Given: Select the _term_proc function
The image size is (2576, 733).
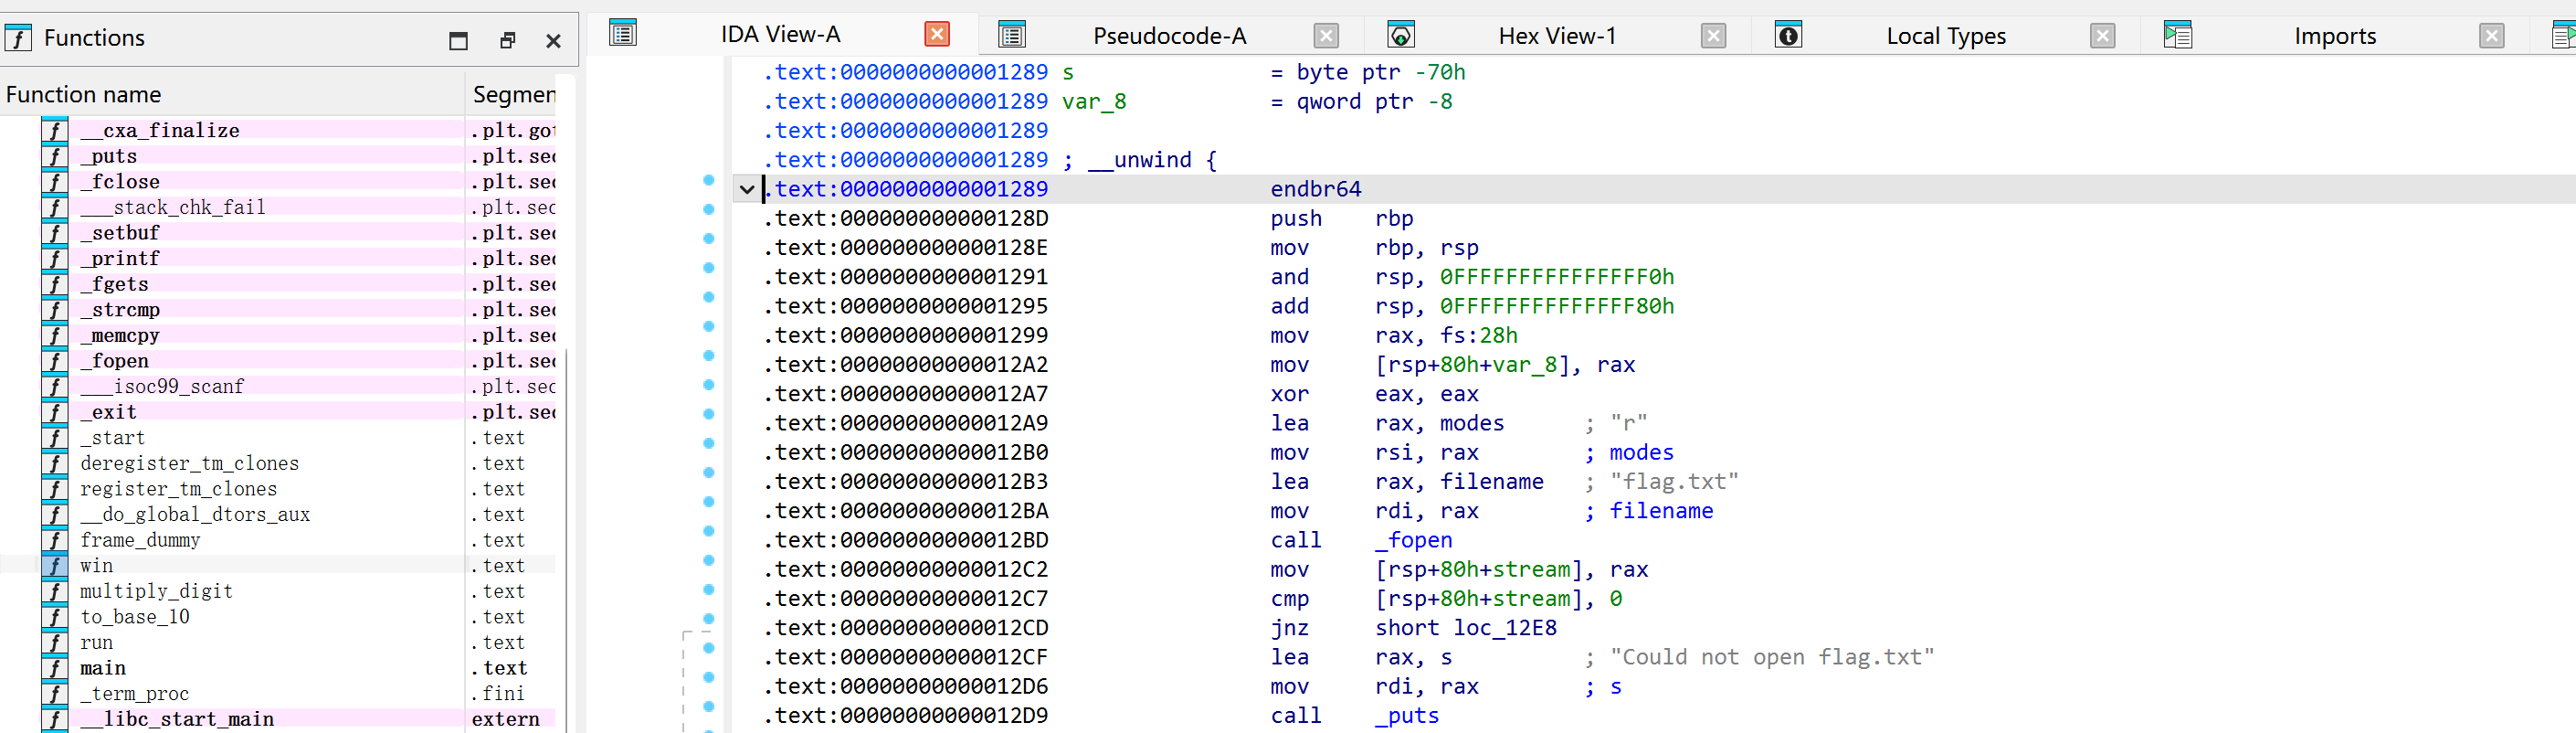Looking at the screenshot, I should click(x=278, y=694).
